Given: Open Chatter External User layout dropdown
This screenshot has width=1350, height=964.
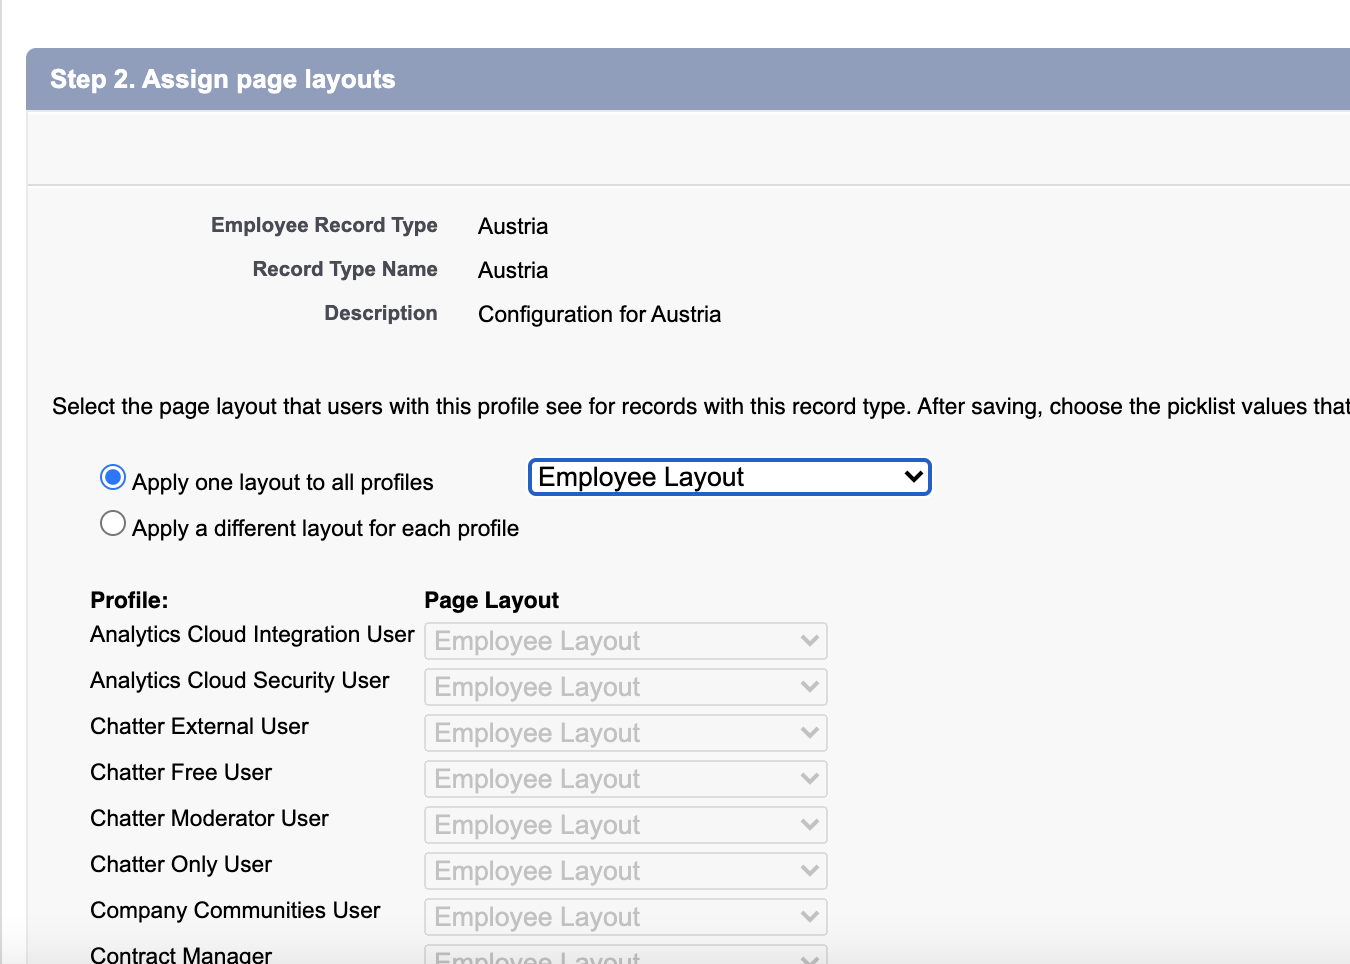Looking at the screenshot, I should coord(625,733).
